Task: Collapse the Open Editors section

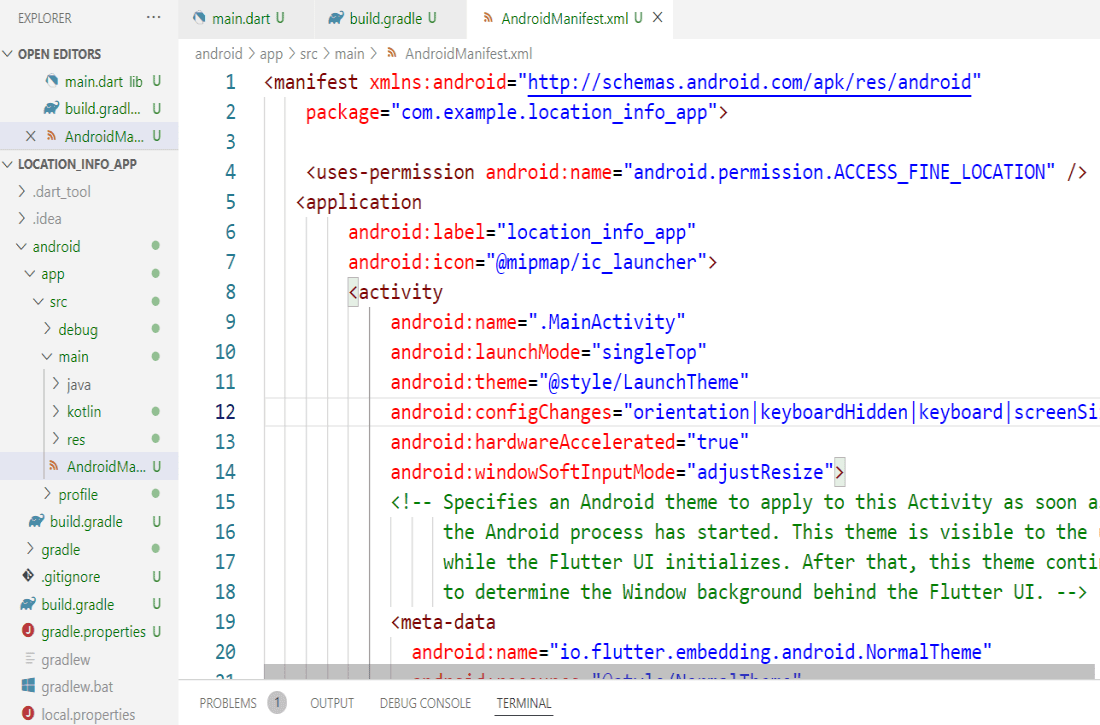Action: click(8, 54)
